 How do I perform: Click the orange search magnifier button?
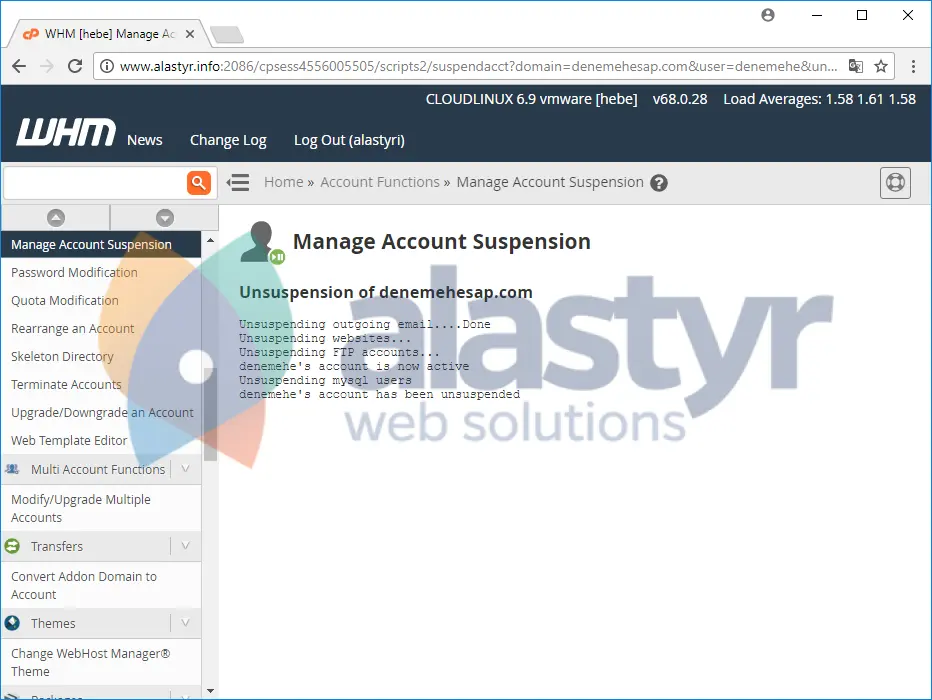click(199, 182)
